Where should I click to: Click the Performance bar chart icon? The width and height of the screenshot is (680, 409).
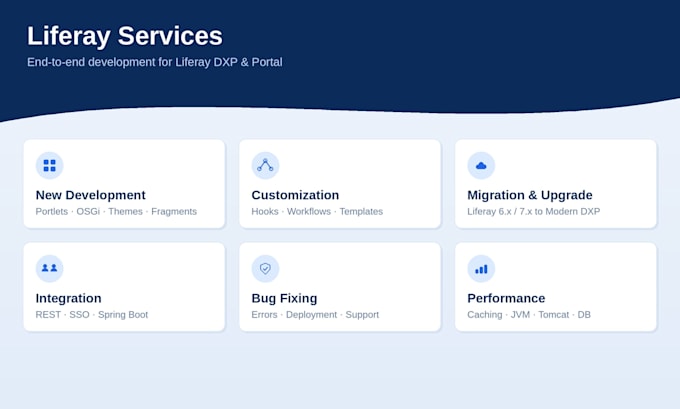point(481,268)
